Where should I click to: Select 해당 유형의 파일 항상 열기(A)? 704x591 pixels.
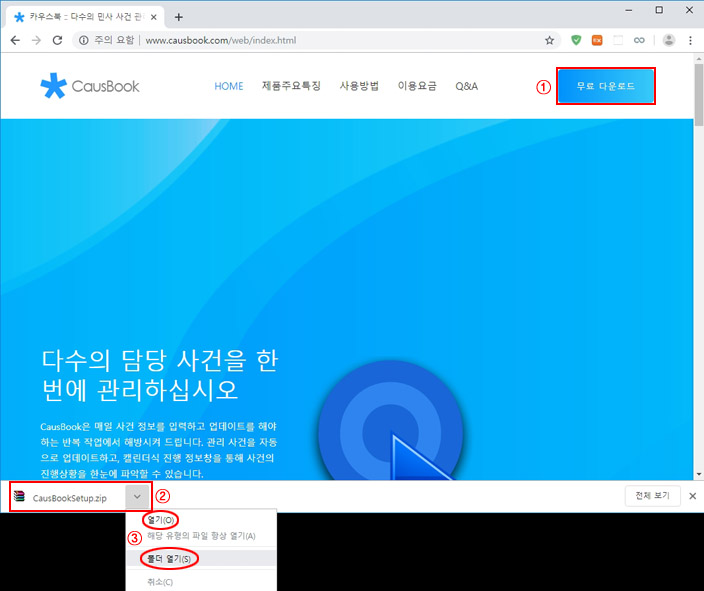point(201,536)
